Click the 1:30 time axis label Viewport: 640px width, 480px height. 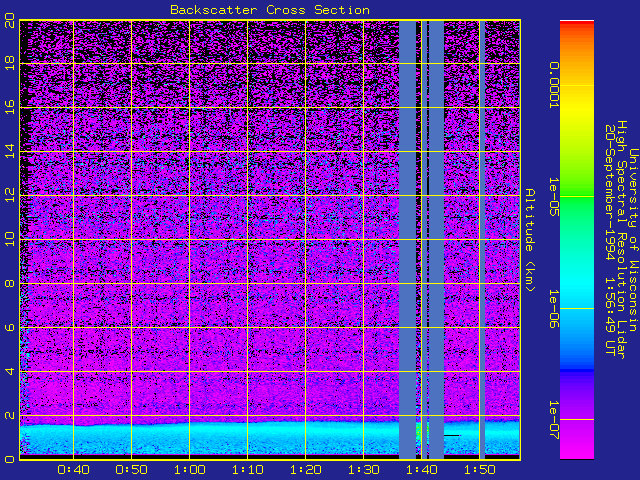pyautogui.click(x=363, y=470)
